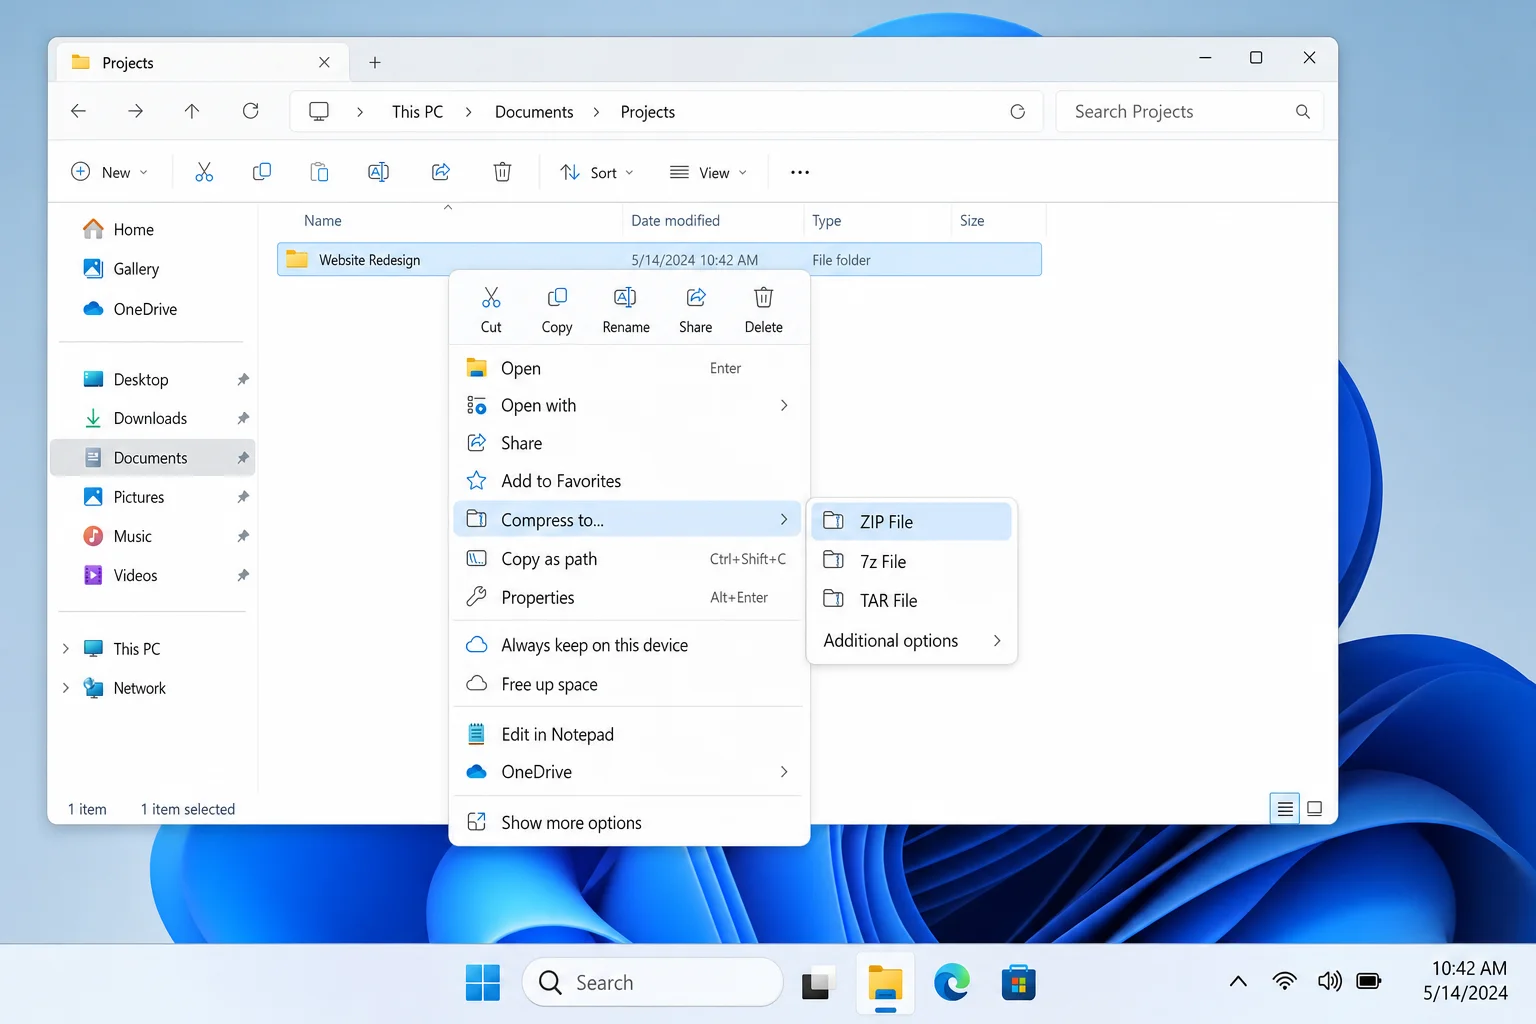Expand Additional options submenu

point(997,641)
